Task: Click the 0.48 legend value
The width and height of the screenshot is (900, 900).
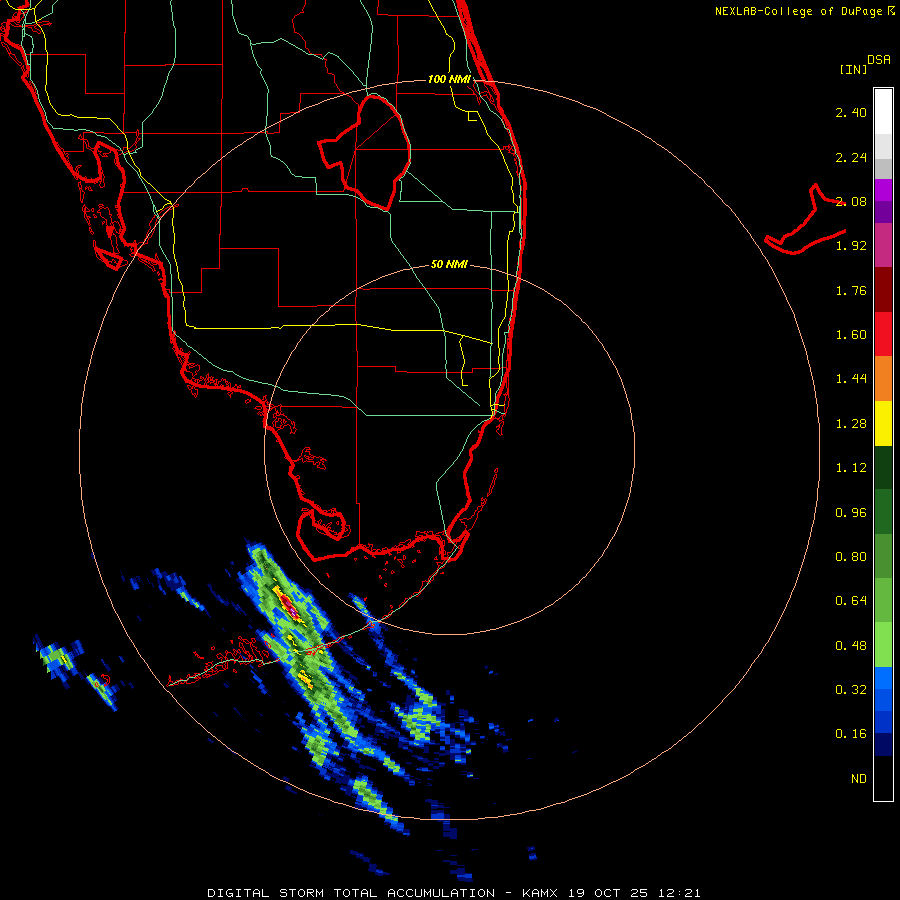Action: (x=851, y=646)
